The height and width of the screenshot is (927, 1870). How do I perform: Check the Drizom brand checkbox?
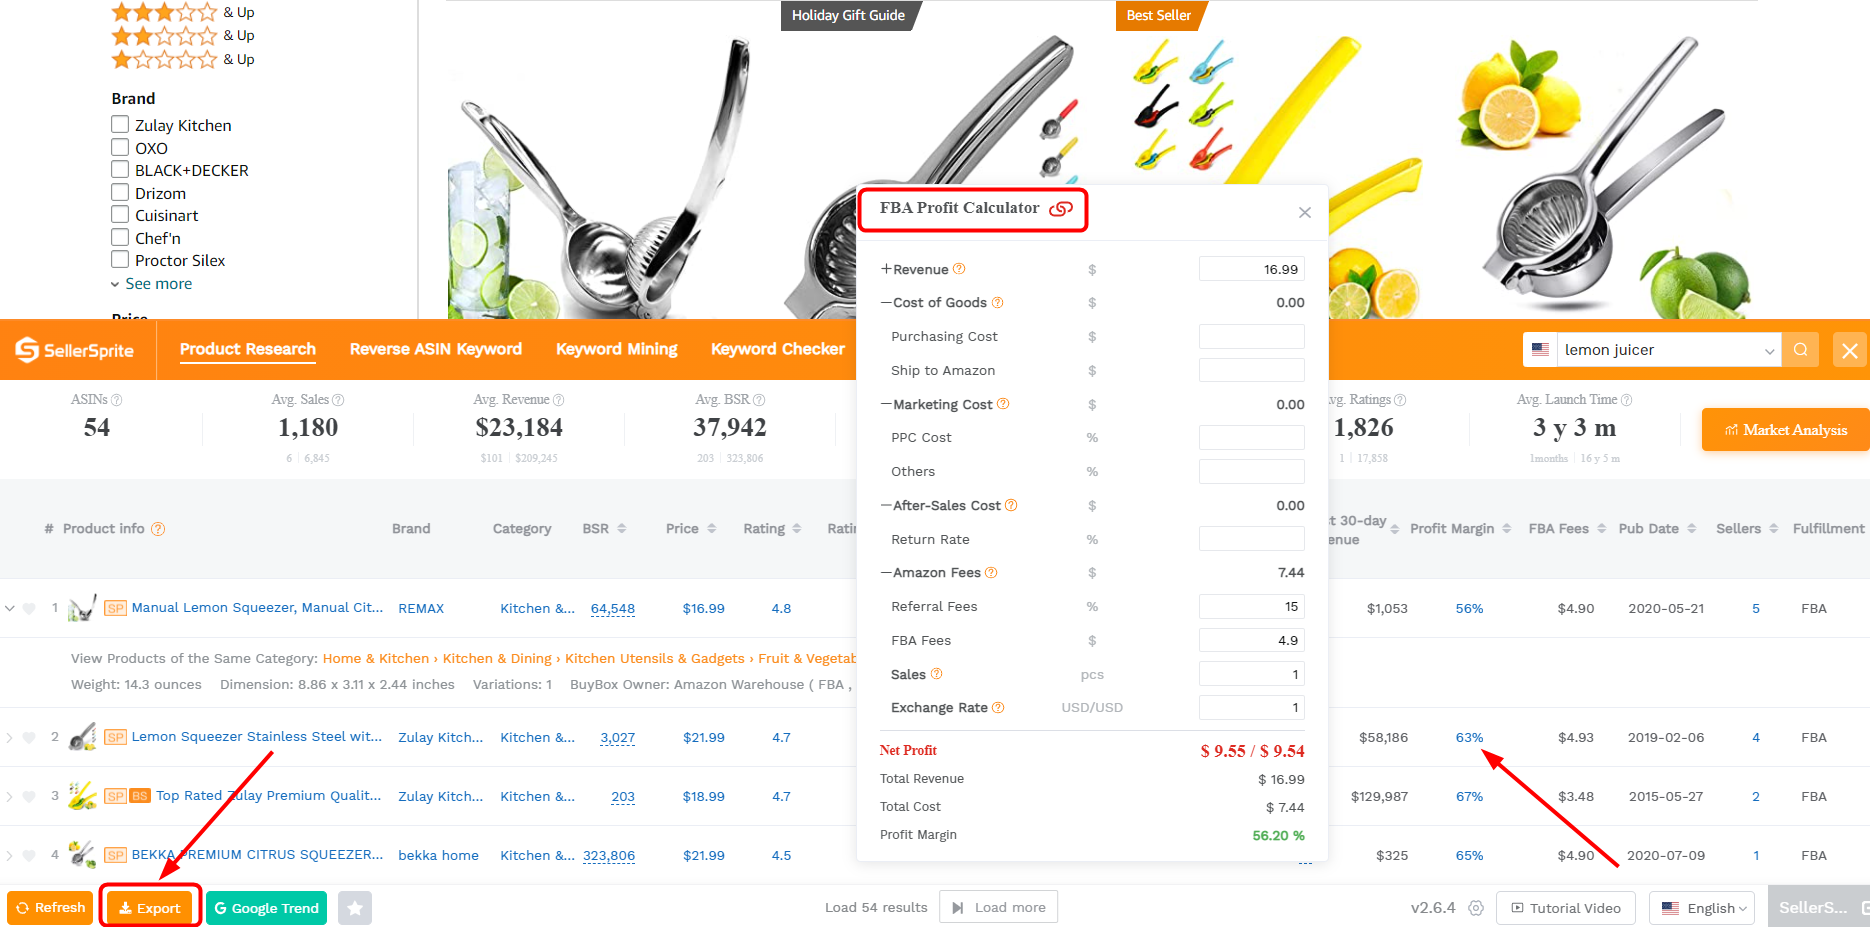(x=120, y=193)
